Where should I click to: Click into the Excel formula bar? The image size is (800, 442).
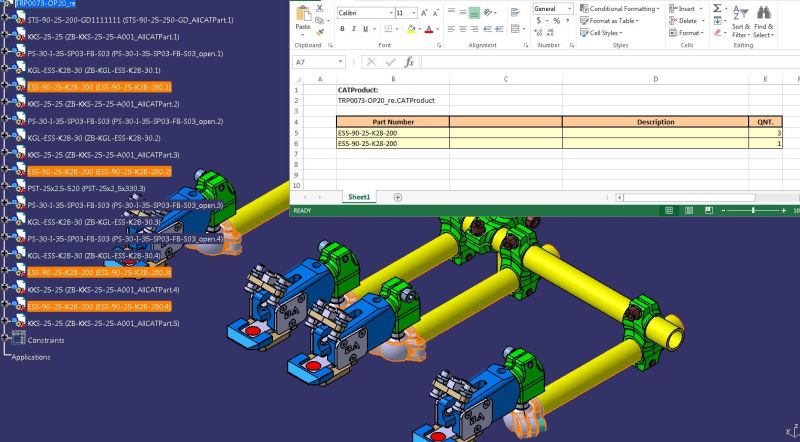click(x=610, y=62)
